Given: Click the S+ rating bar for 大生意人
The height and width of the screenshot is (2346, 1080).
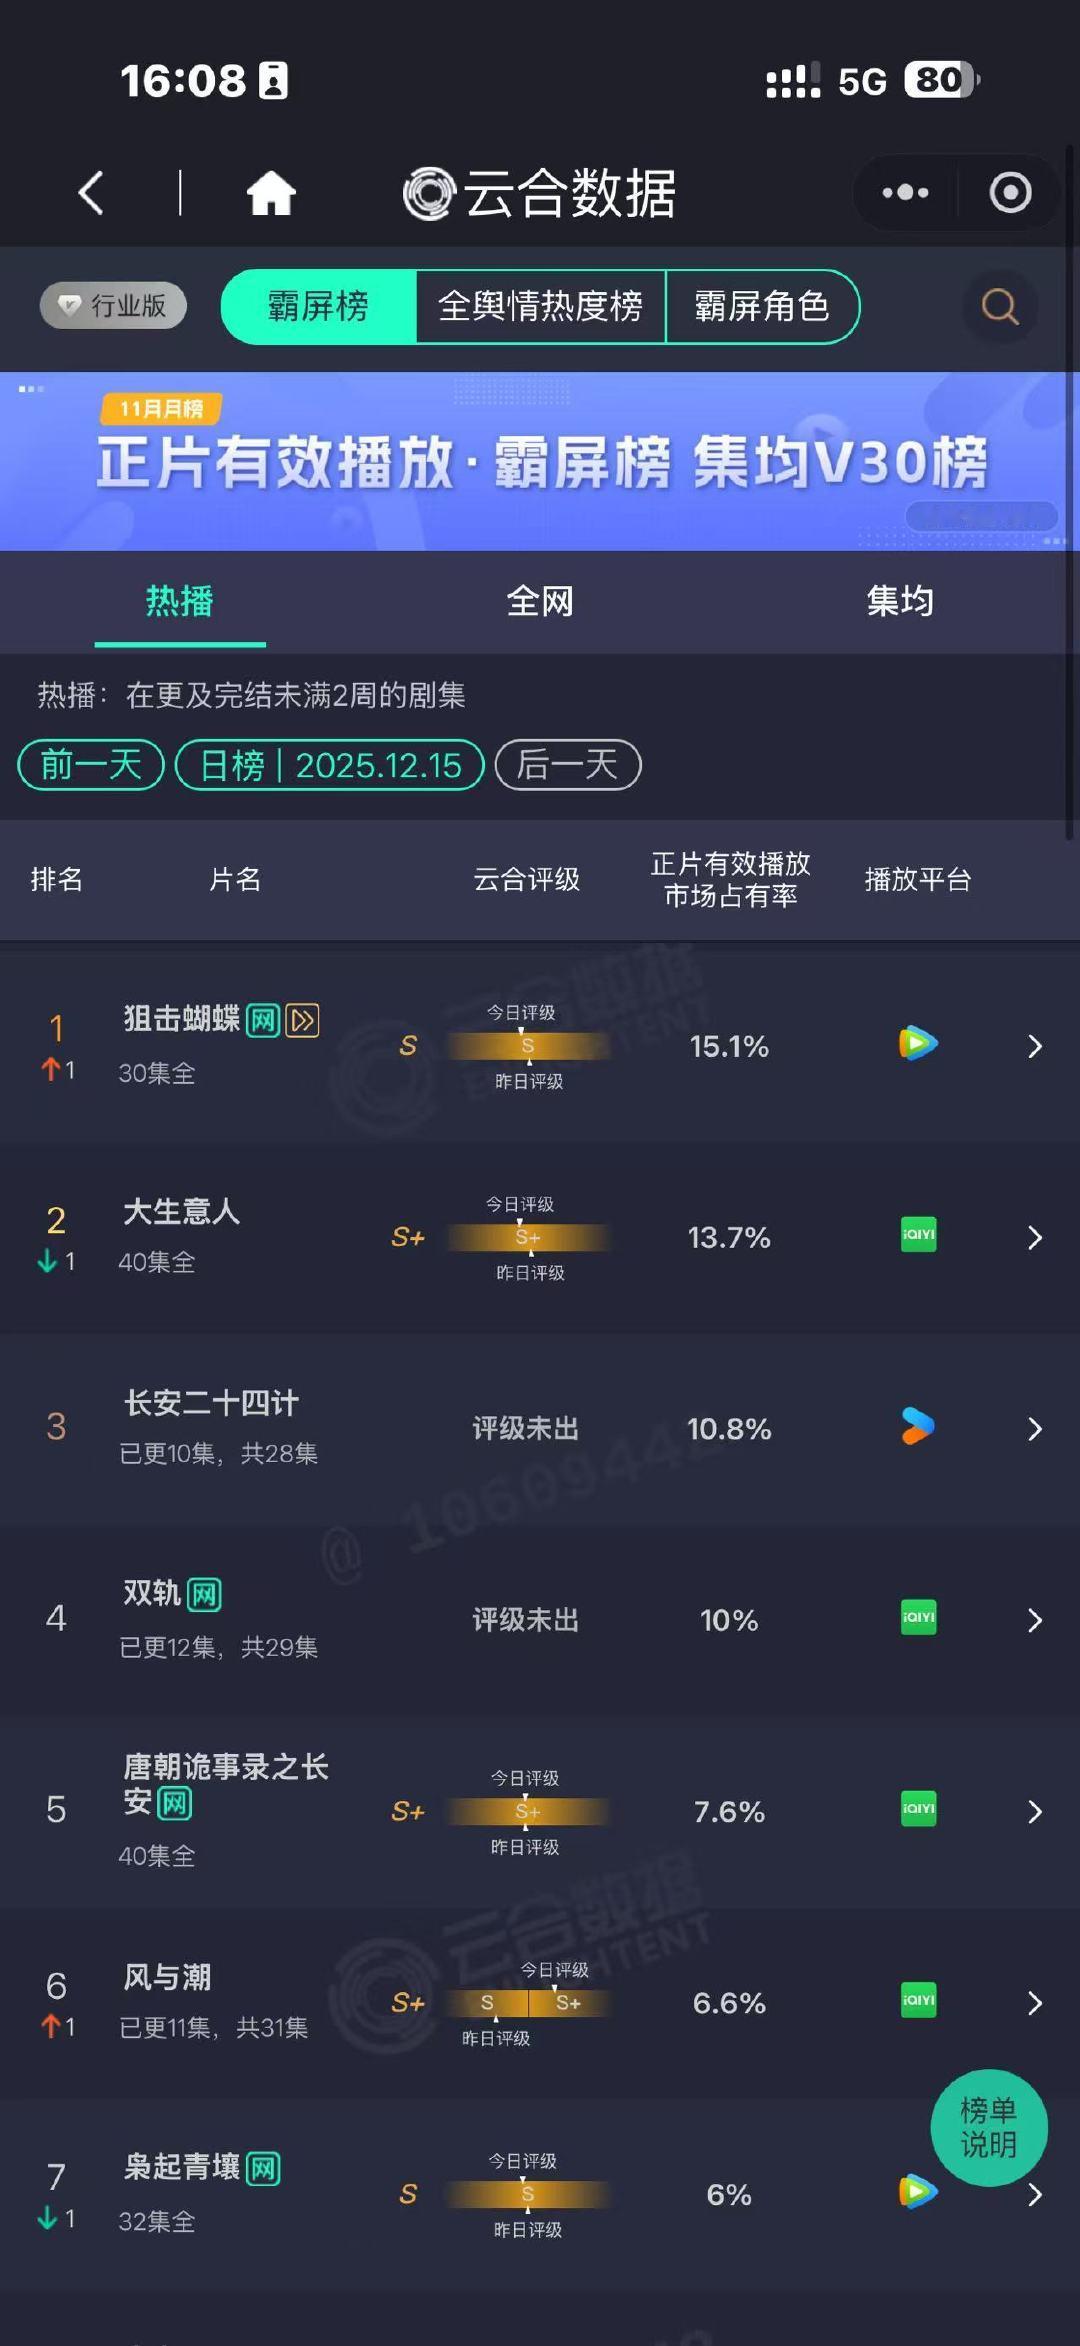Looking at the screenshot, I should tap(527, 1237).
